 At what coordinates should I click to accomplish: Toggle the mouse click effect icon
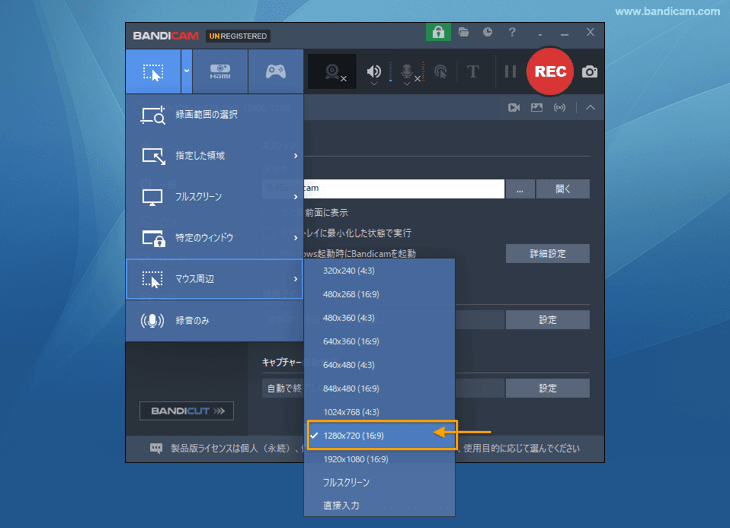(440, 71)
